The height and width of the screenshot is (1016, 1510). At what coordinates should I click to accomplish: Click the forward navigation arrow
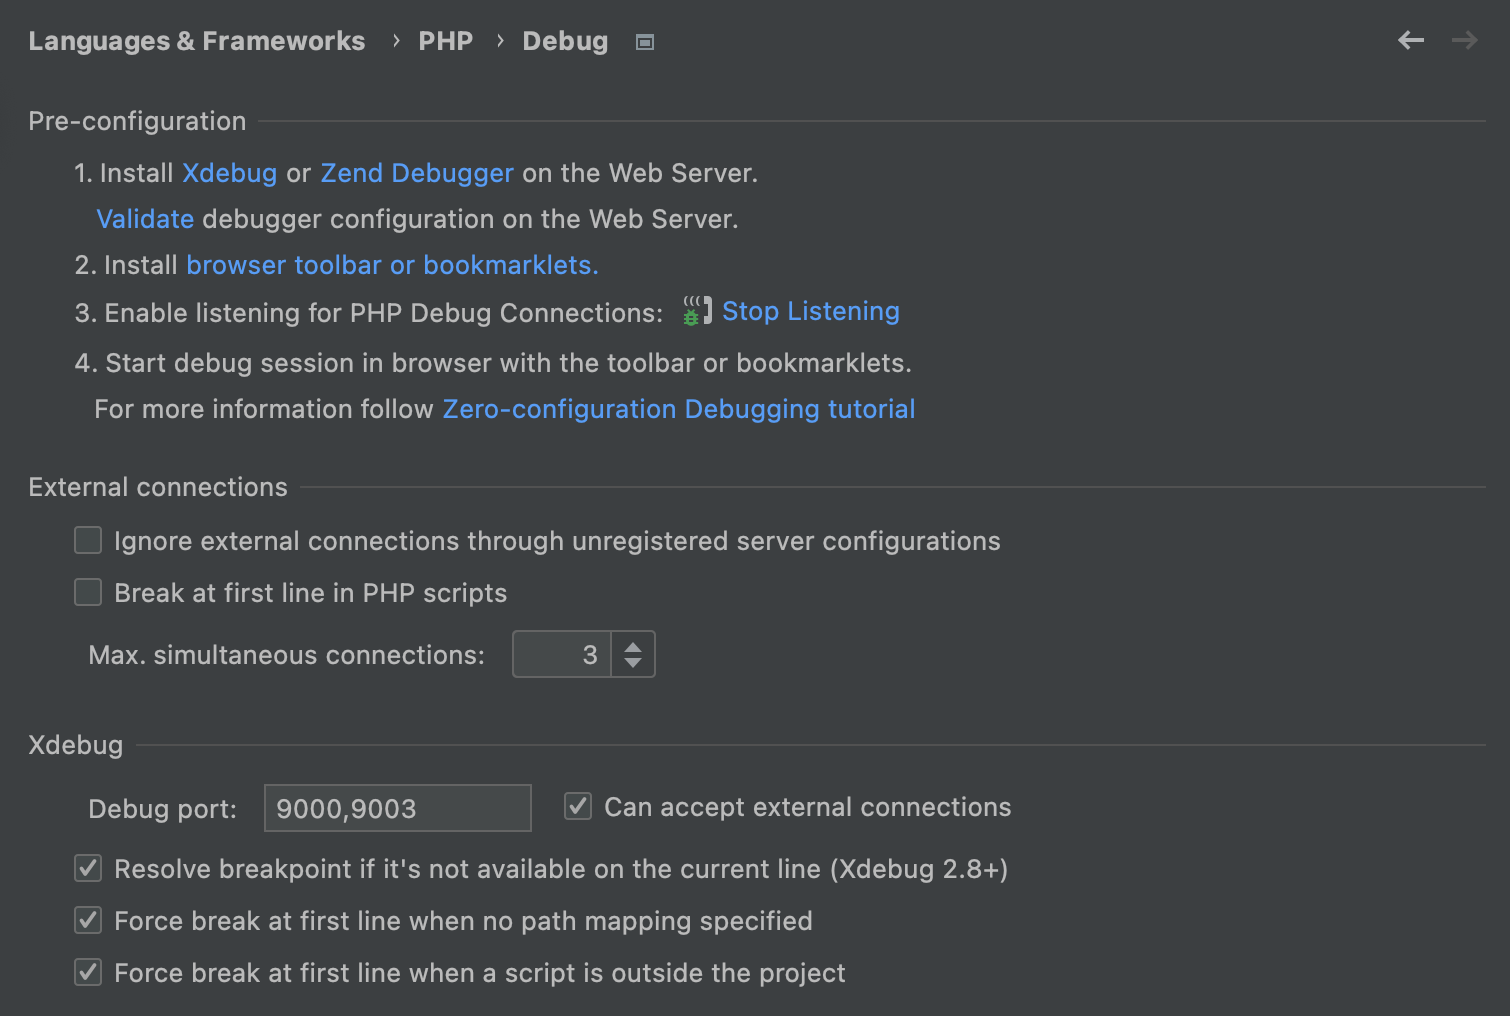coord(1465,40)
